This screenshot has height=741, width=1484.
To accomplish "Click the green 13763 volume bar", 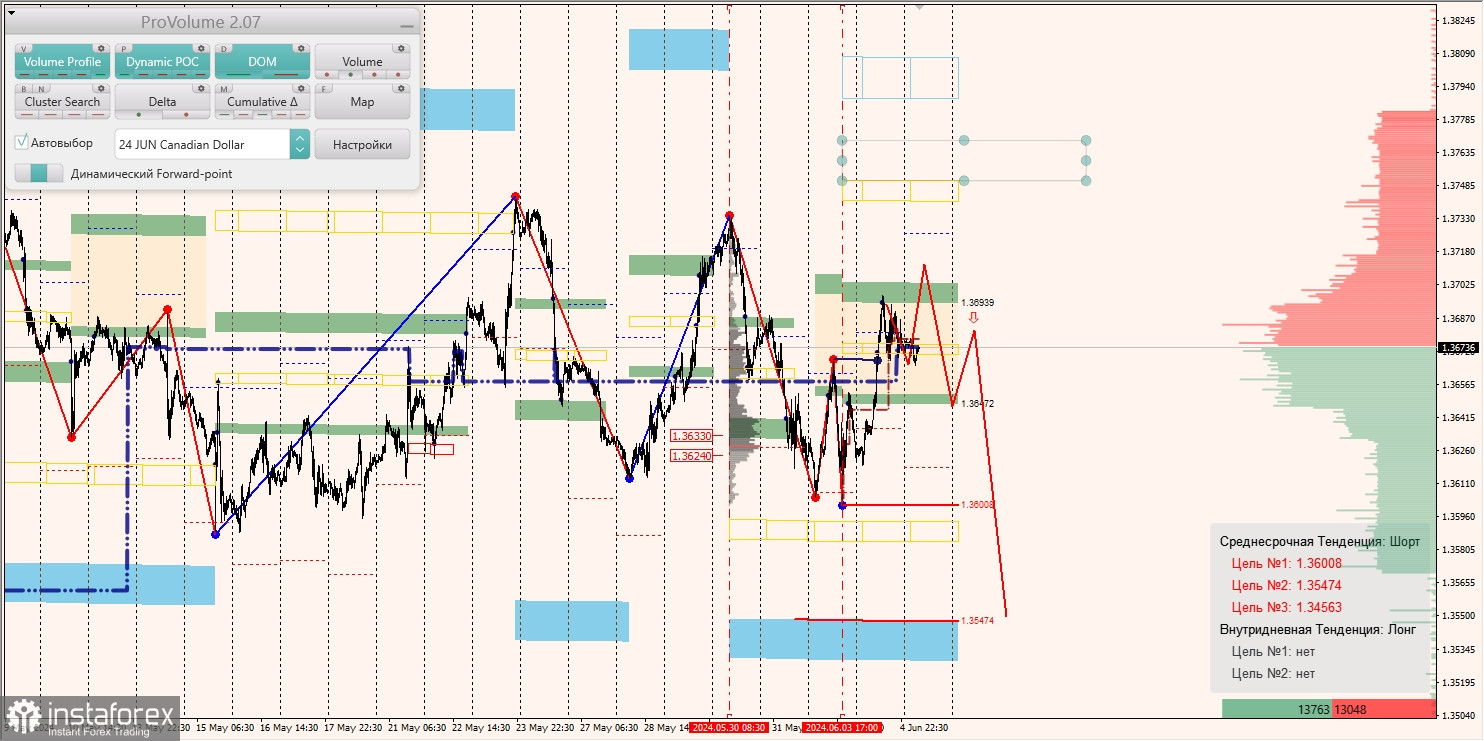I will point(1276,709).
